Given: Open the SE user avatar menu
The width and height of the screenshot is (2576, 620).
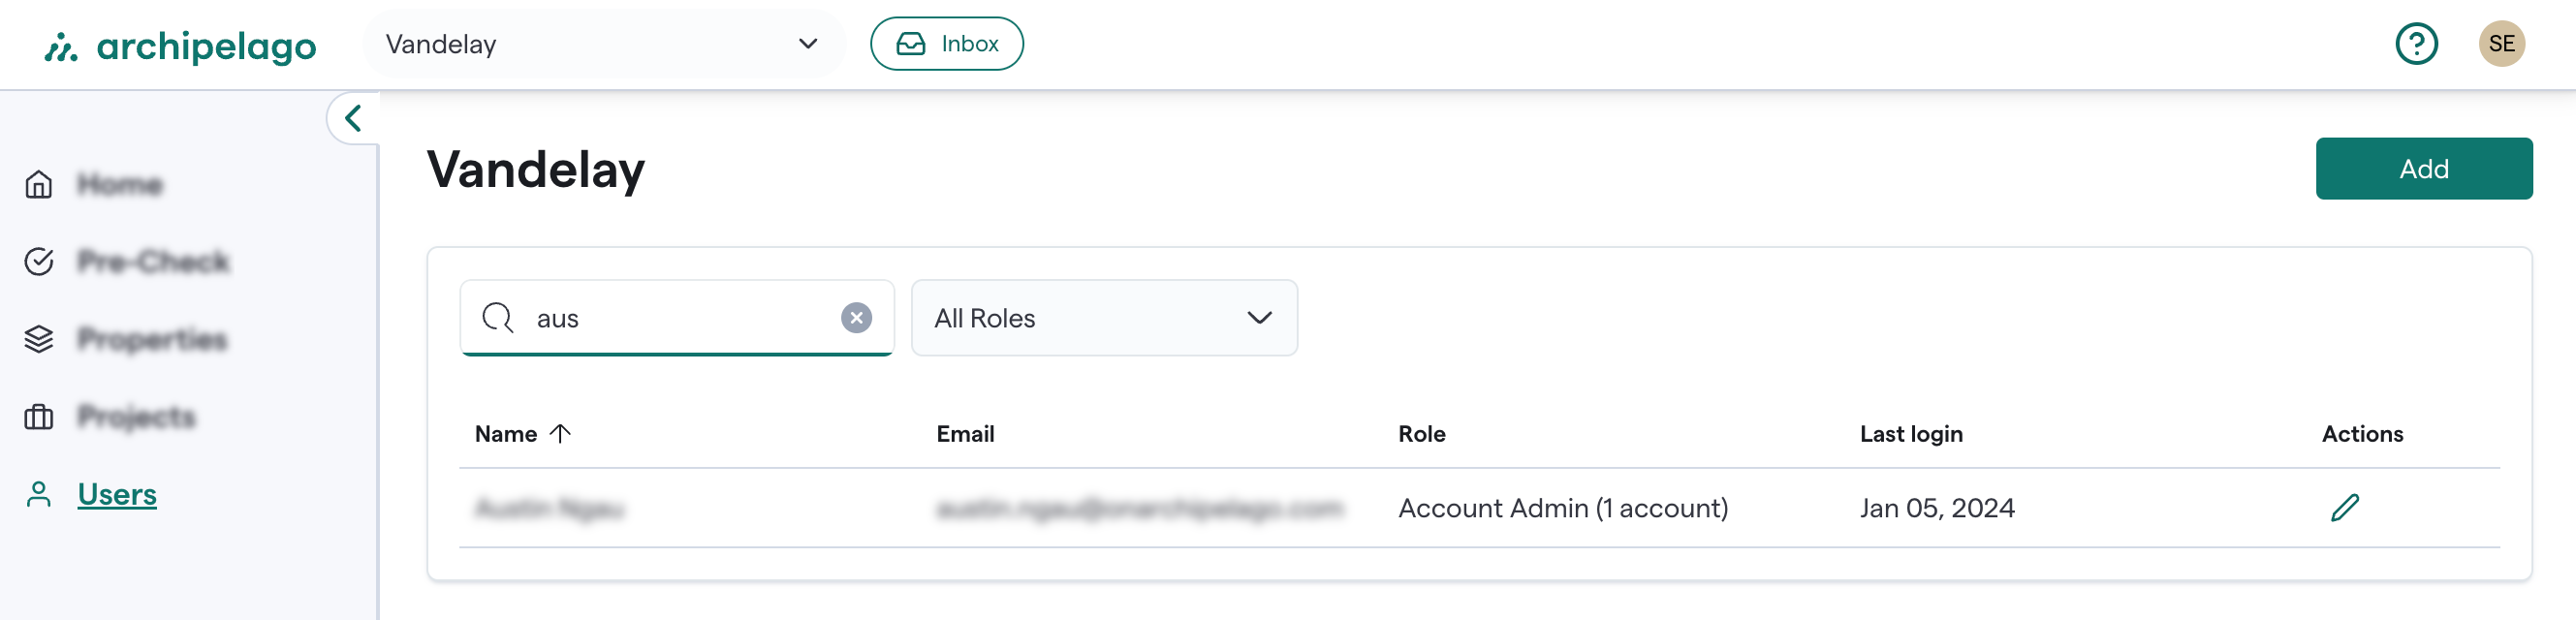Looking at the screenshot, I should [x=2503, y=43].
